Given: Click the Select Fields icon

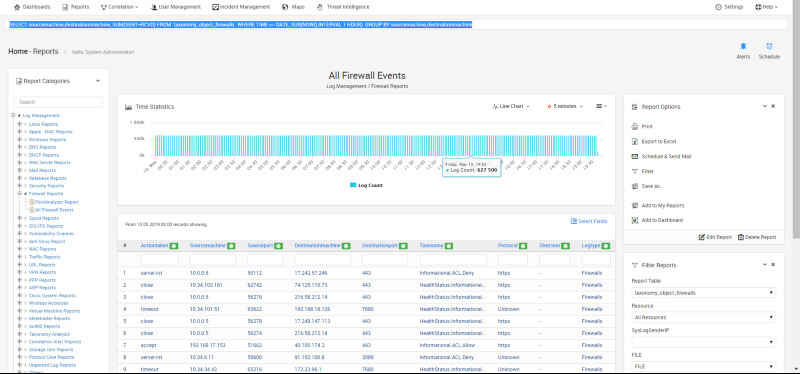Looking at the screenshot, I should tap(573, 221).
